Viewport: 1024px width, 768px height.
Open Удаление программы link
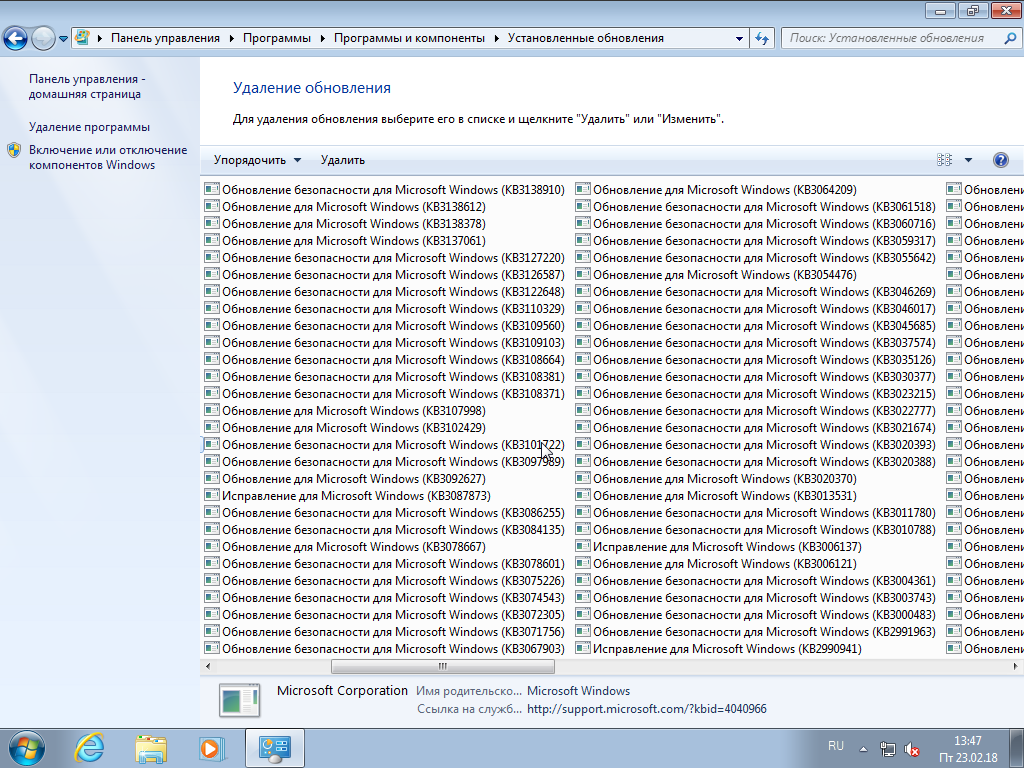pos(89,127)
